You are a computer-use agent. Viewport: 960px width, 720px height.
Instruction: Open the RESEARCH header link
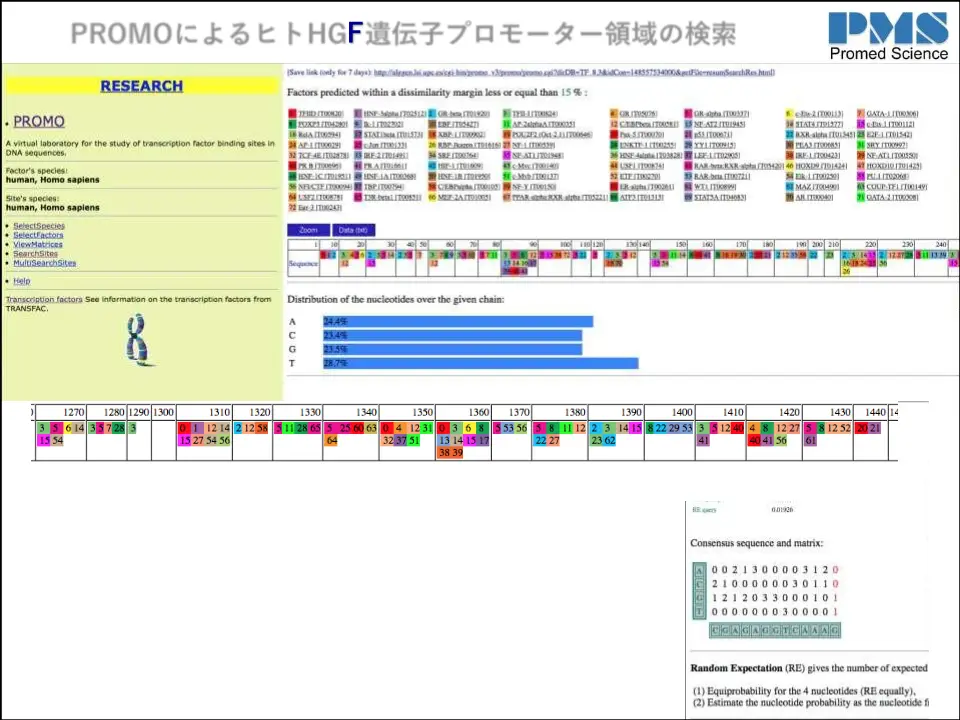click(x=141, y=86)
